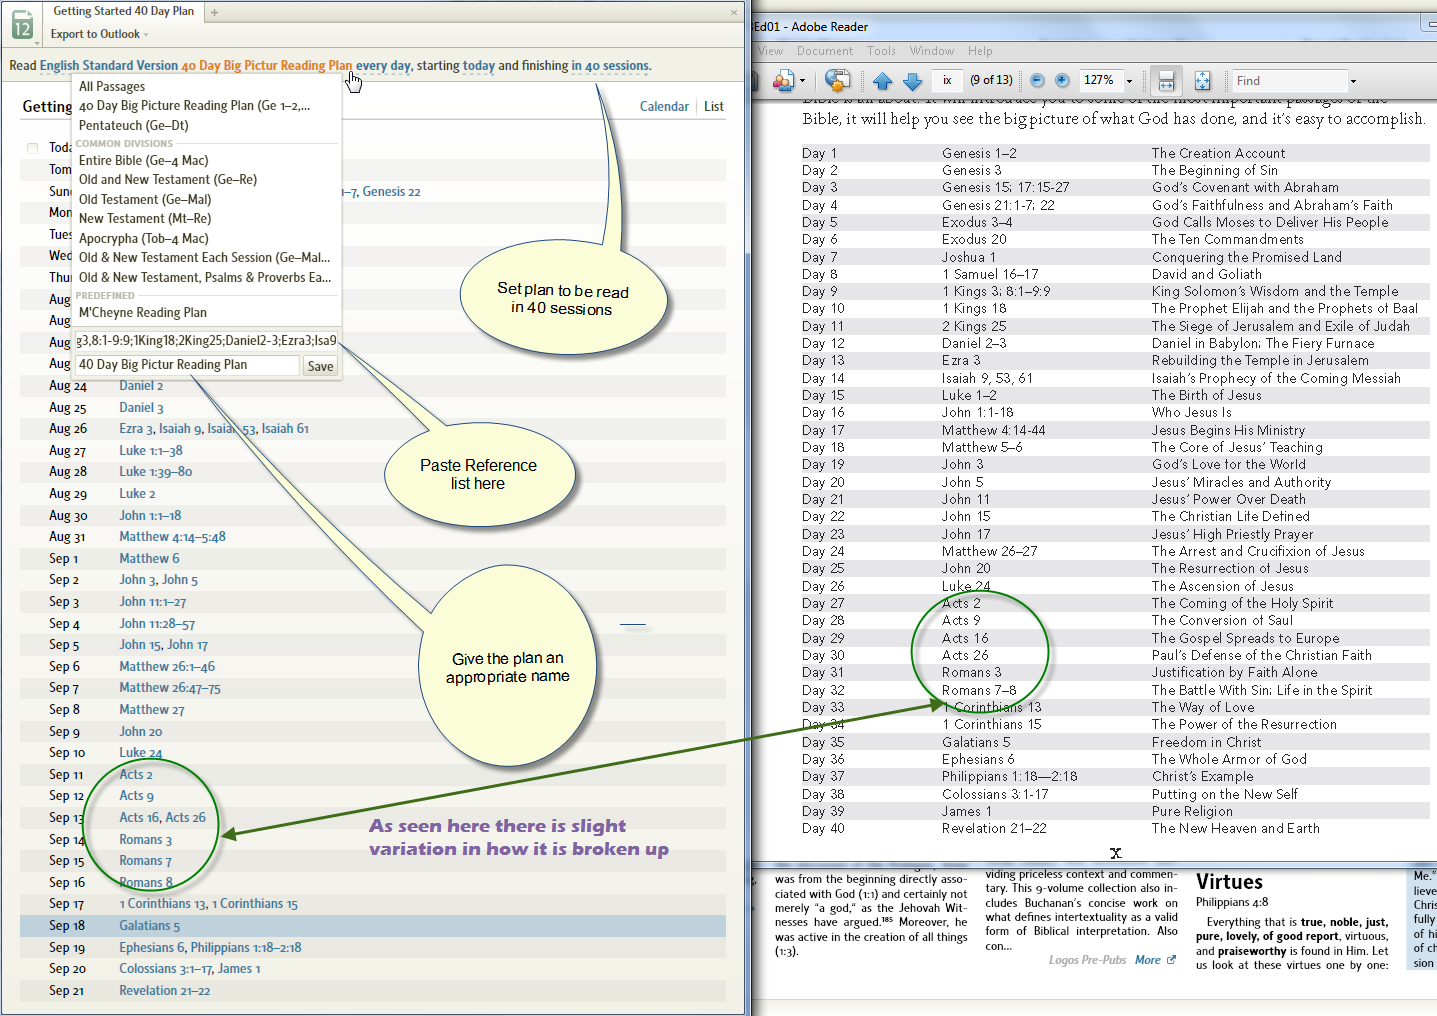Open the Help menu in Adobe Reader
Screen dimensions: 1437x1016
980,51
